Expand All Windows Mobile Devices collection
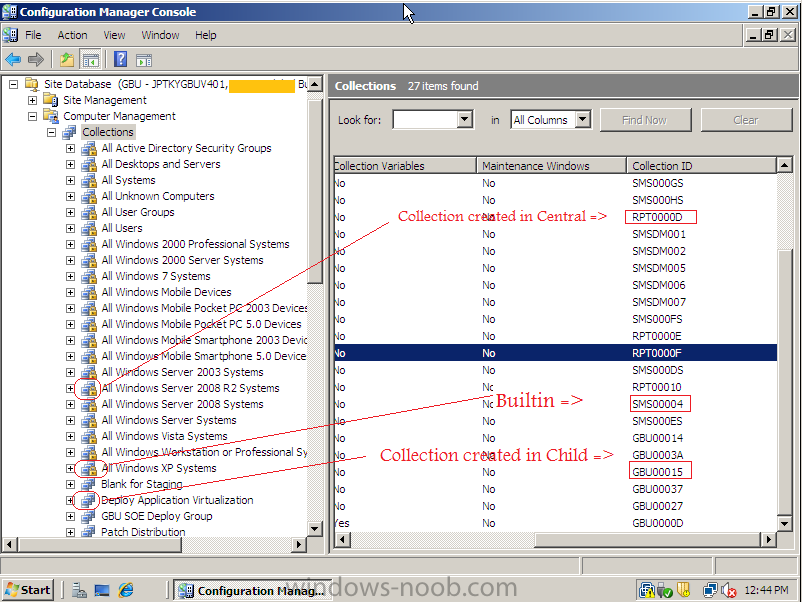The height and width of the screenshot is (602, 802). point(71,292)
